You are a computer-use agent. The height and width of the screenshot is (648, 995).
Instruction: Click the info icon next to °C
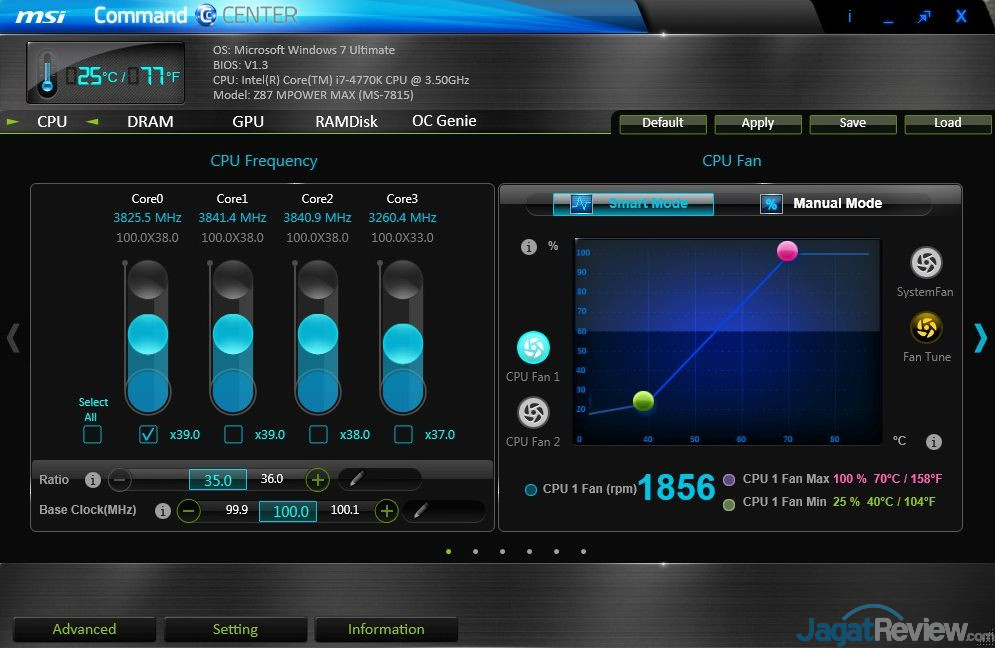[933, 441]
